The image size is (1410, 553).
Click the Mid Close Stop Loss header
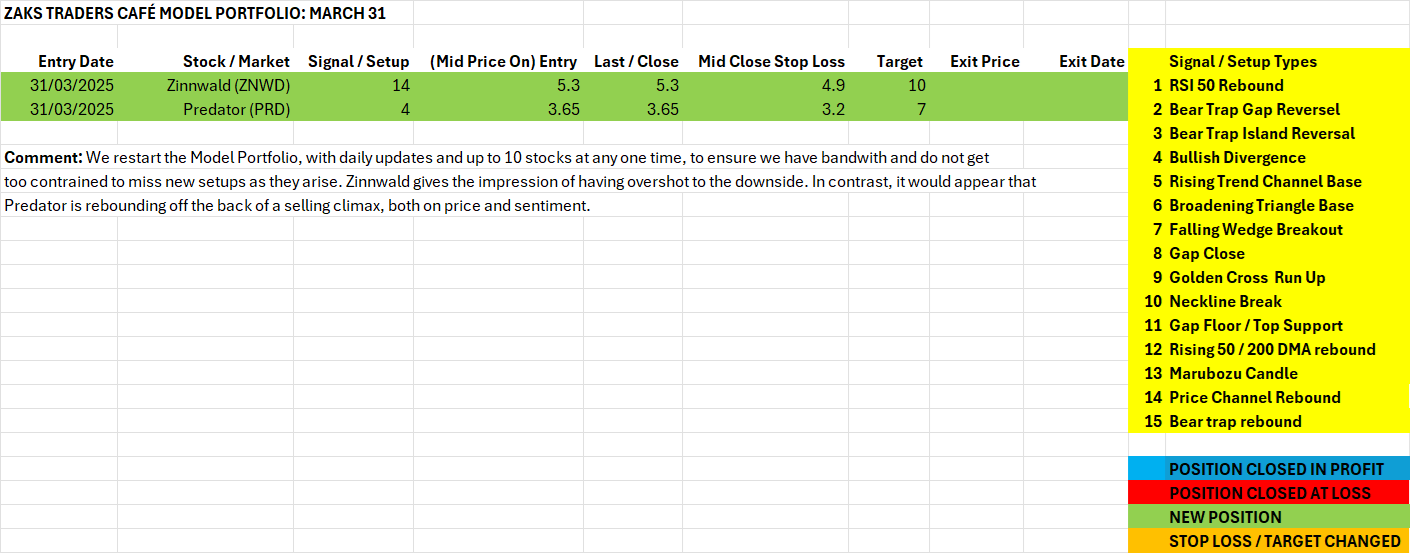(771, 61)
